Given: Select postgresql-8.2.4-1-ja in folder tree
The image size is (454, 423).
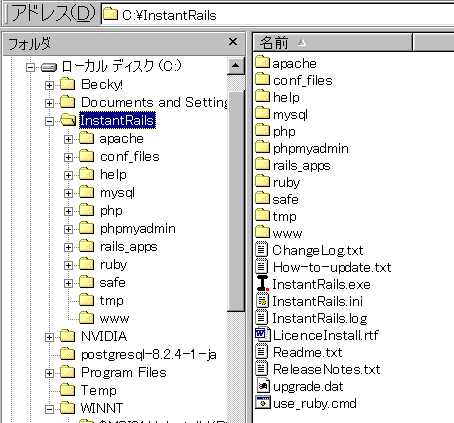Looking at the screenshot, I should [x=149, y=354].
